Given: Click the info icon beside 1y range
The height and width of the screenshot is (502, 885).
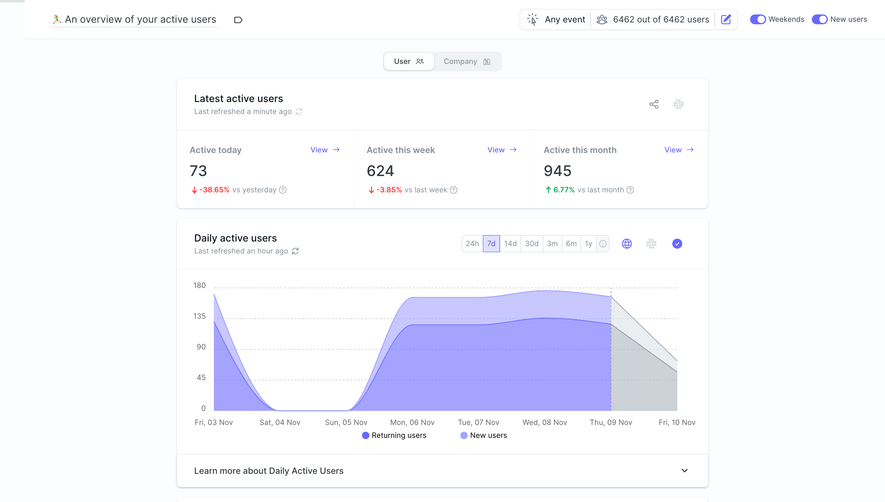Looking at the screenshot, I should click(x=603, y=244).
